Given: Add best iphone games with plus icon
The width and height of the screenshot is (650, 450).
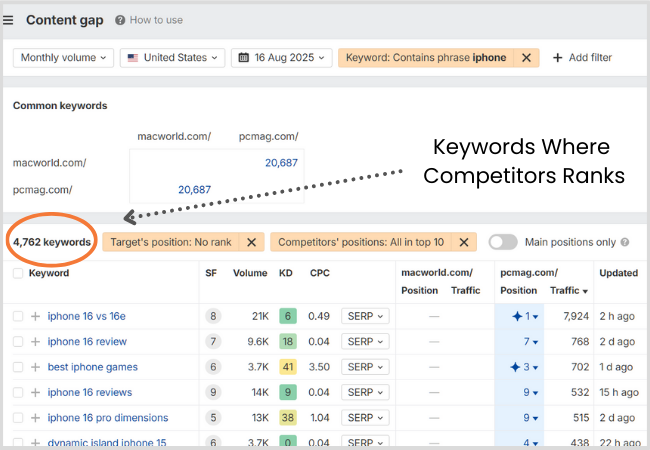Looking at the screenshot, I should point(36,367).
